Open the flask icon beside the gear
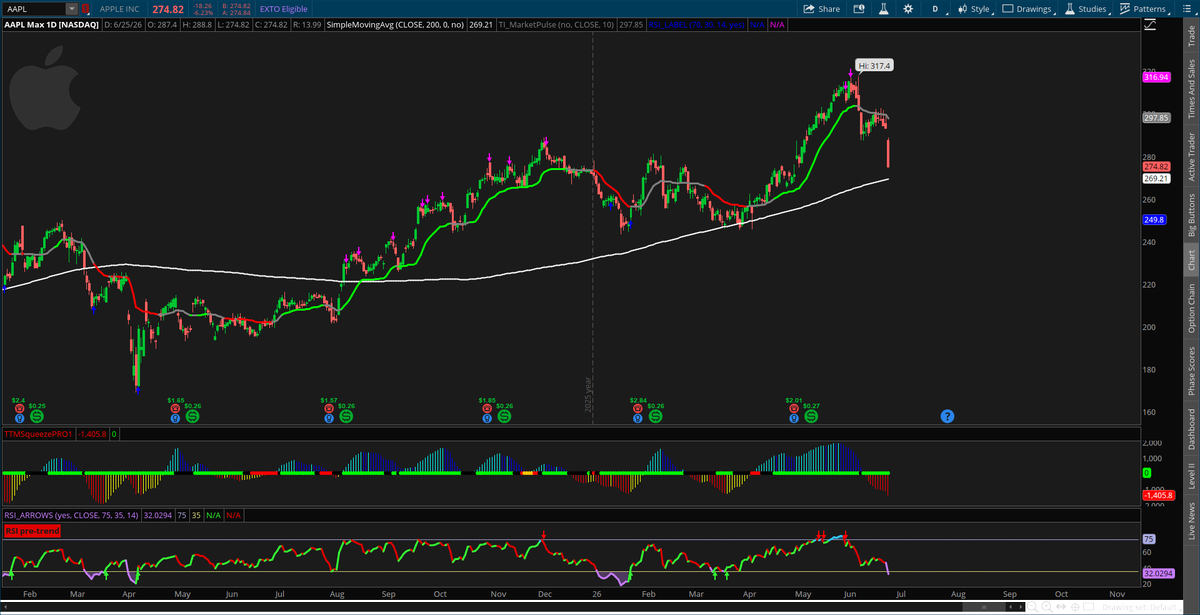Screen dimensions: 1200x615 pyautogui.click(x=883, y=8)
